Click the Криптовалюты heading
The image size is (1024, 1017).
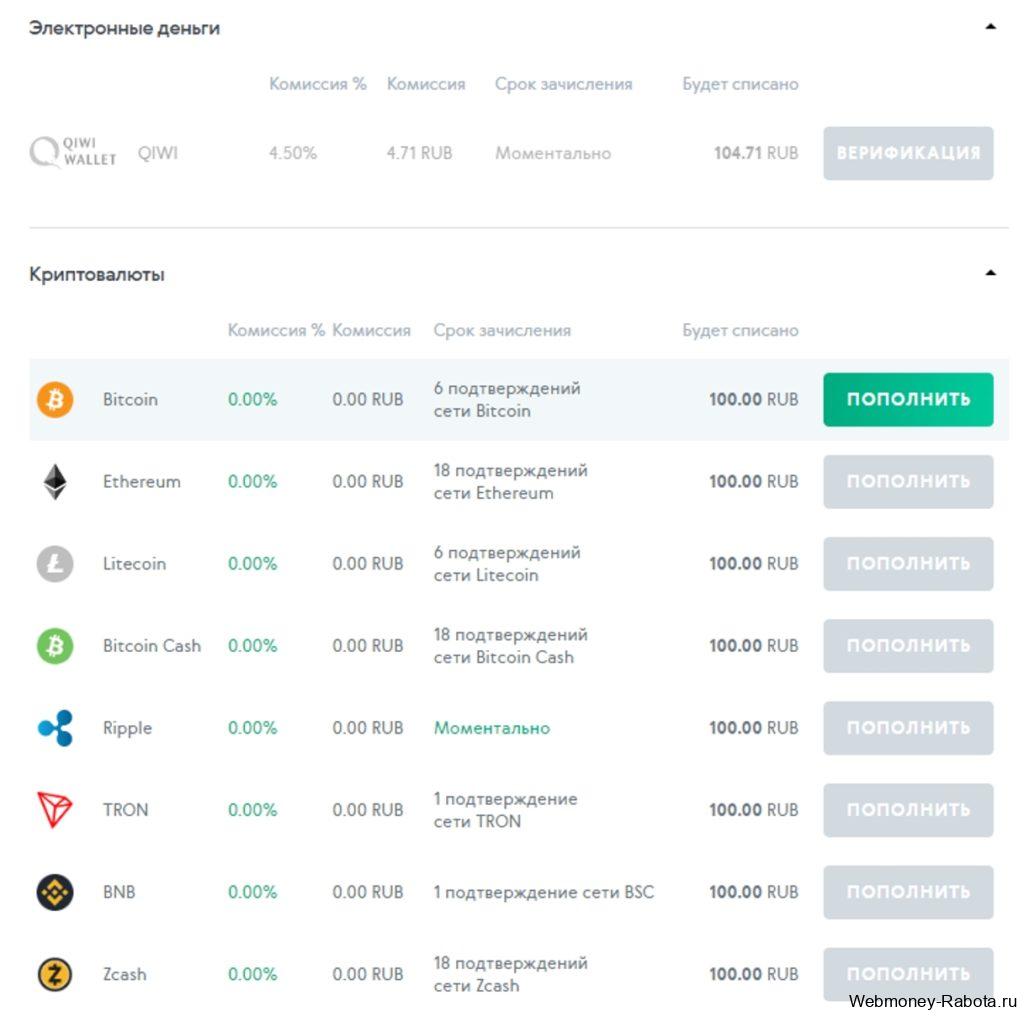coord(97,274)
